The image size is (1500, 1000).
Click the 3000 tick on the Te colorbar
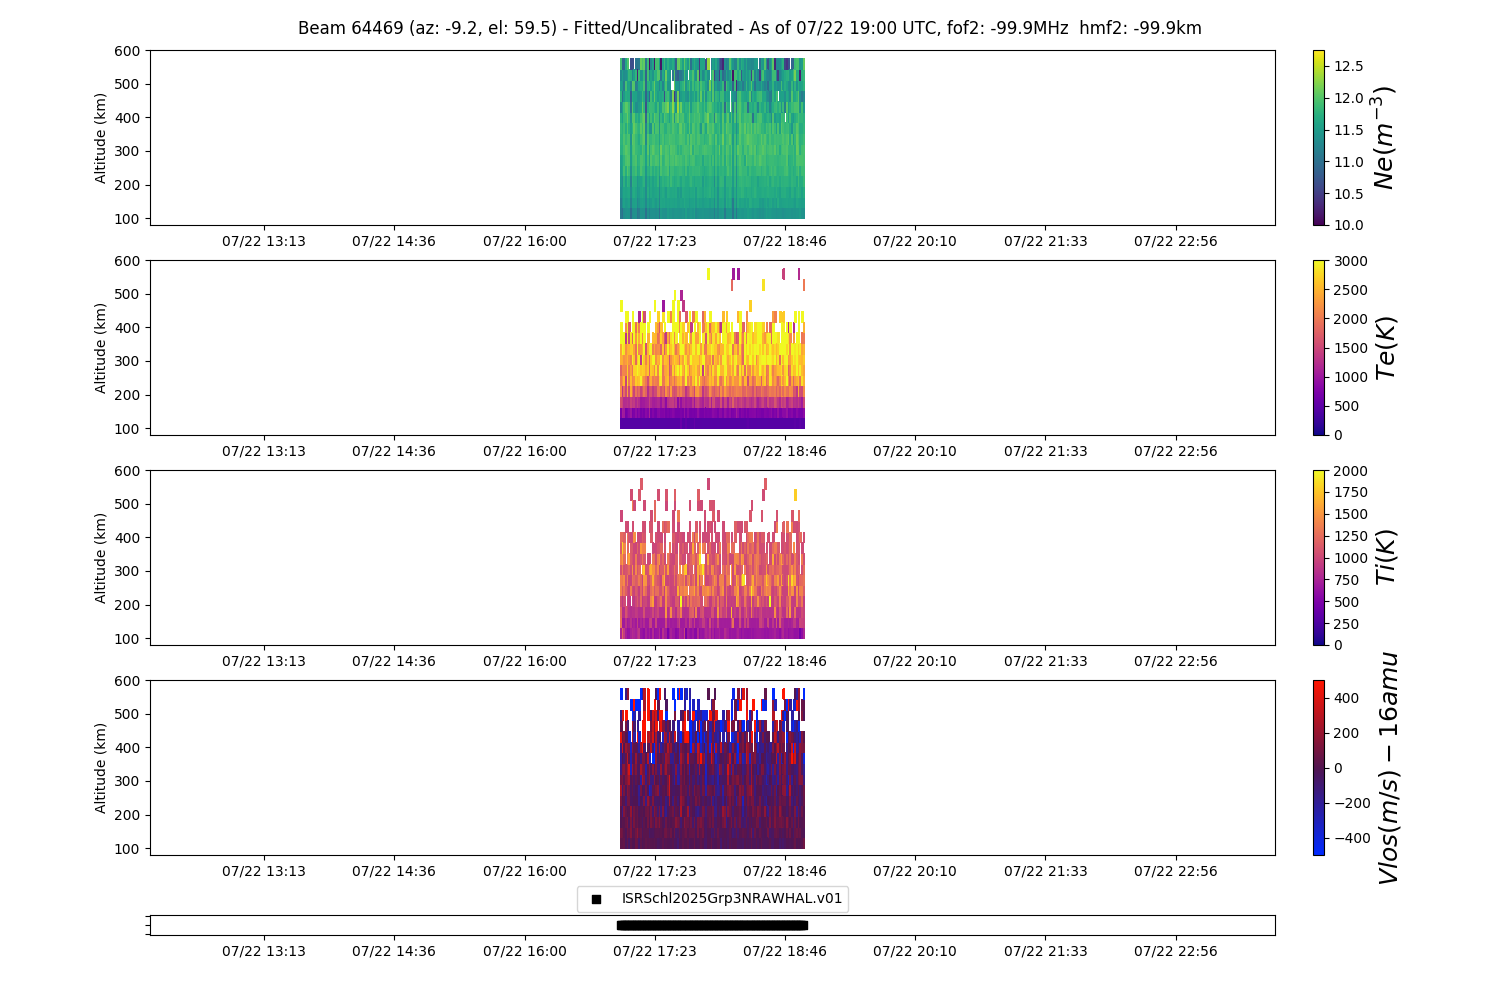(1348, 261)
